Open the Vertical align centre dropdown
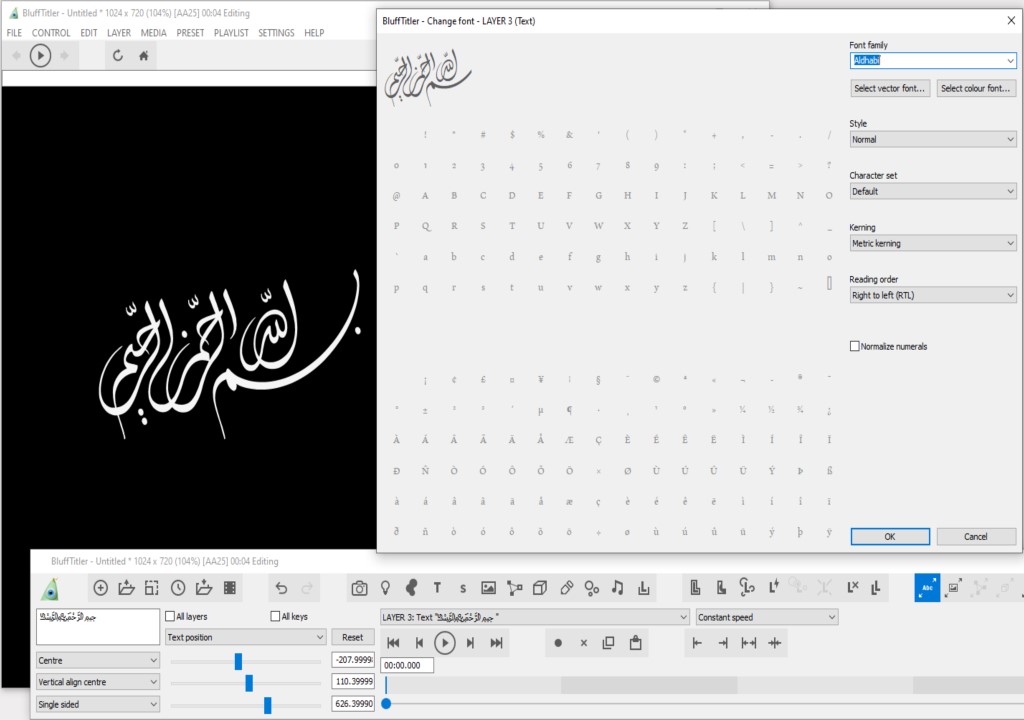This screenshot has width=1024, height=720. [x=98, y=682]
